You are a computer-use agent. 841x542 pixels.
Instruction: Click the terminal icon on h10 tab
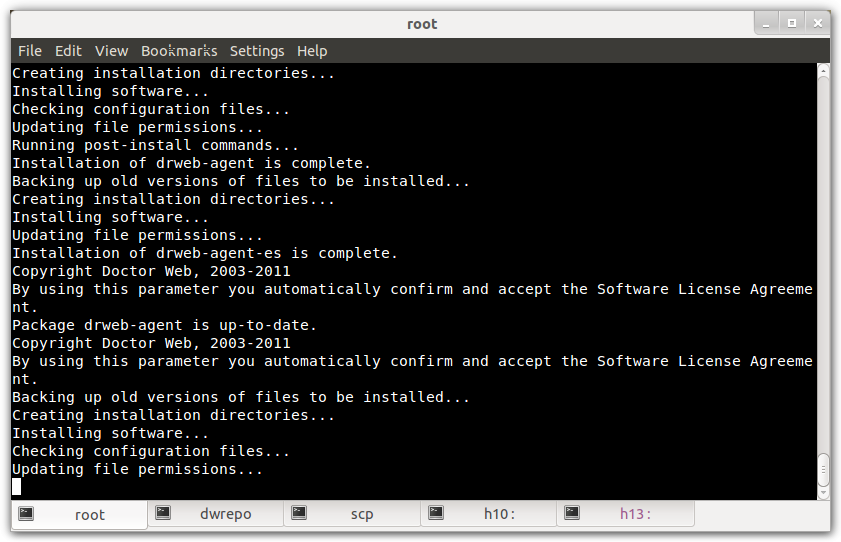(x=436, y=513)
